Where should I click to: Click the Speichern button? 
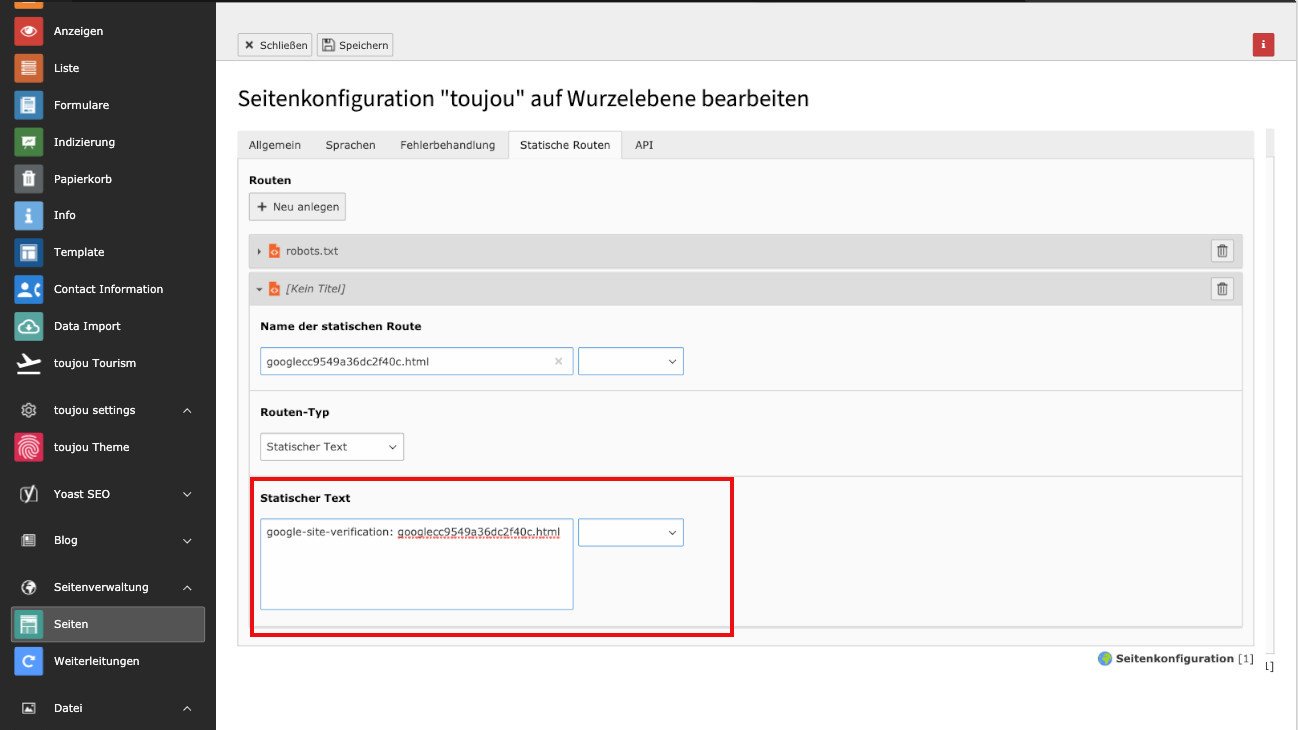pyautogui.click(x=355, y=45)
